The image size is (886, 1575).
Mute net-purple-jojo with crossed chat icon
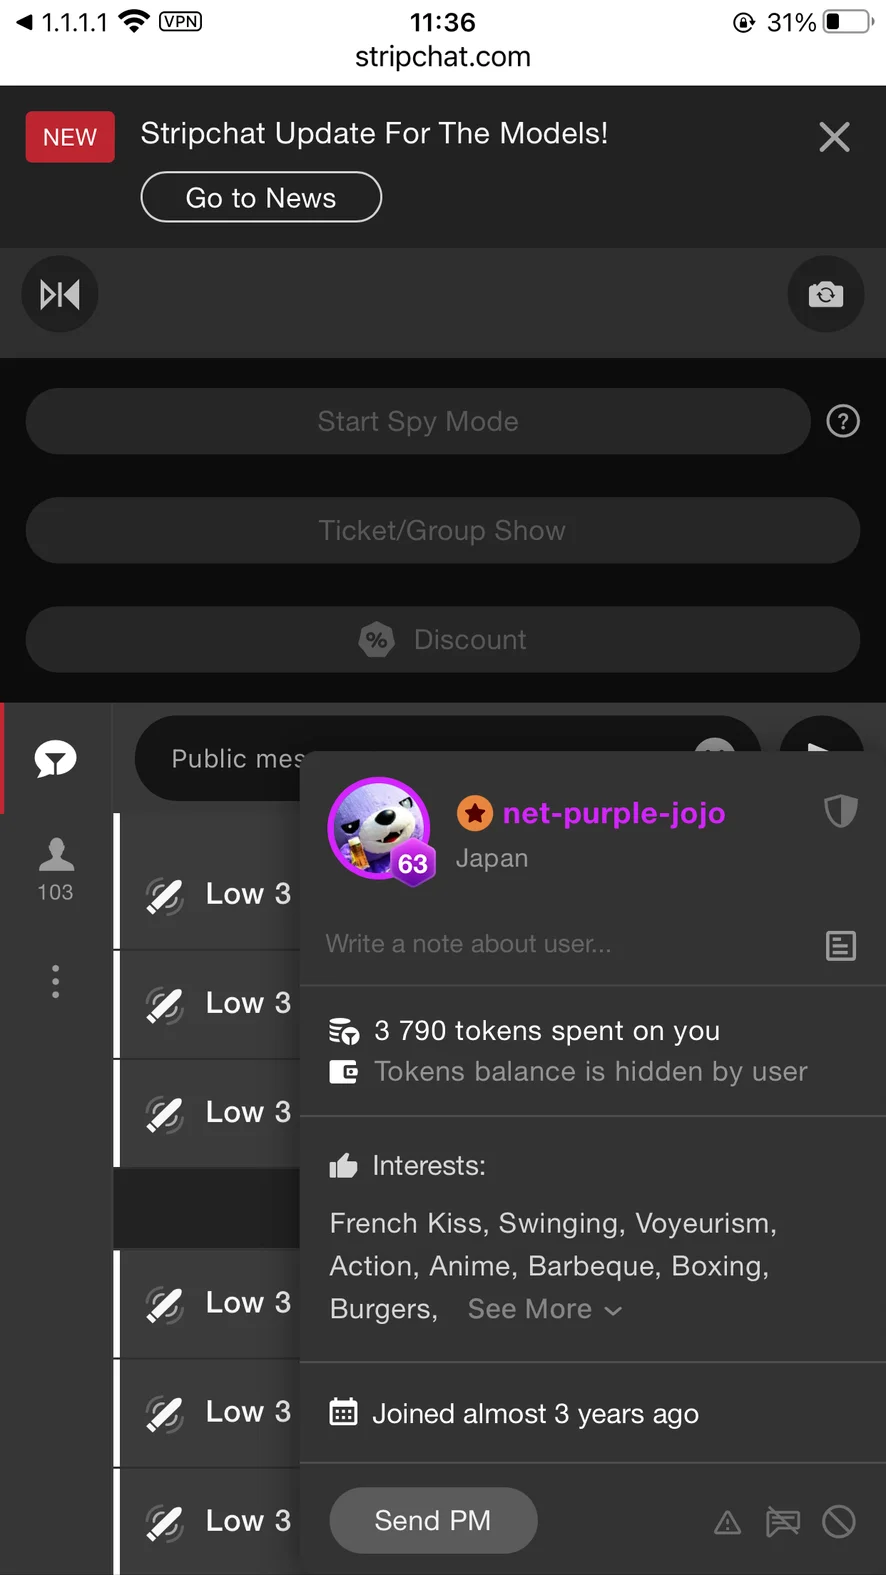coord(783,1522)
